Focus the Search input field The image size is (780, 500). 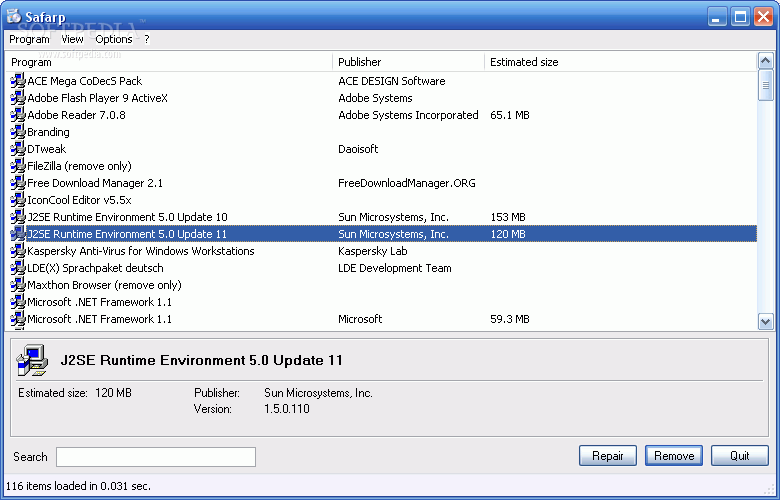156,457
